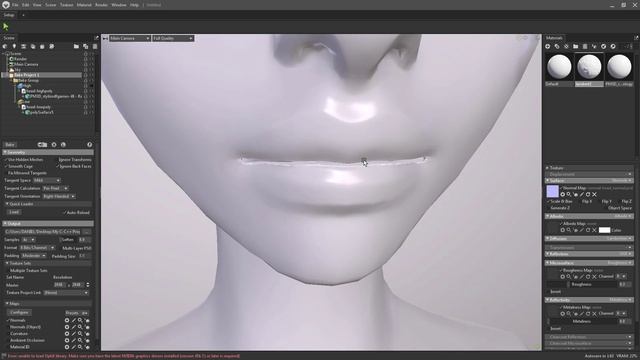
Task: Click first Scene toolbar add-object icon
Action: 5,47
